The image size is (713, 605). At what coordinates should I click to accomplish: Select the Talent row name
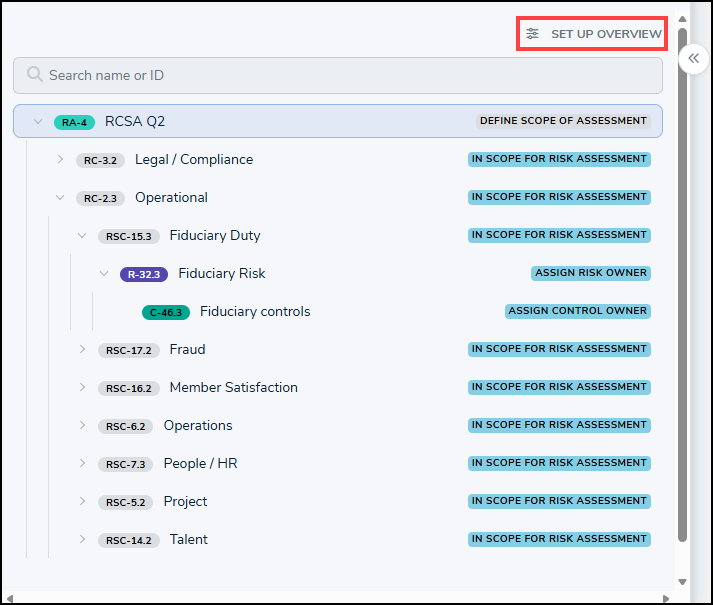[189, 539]
